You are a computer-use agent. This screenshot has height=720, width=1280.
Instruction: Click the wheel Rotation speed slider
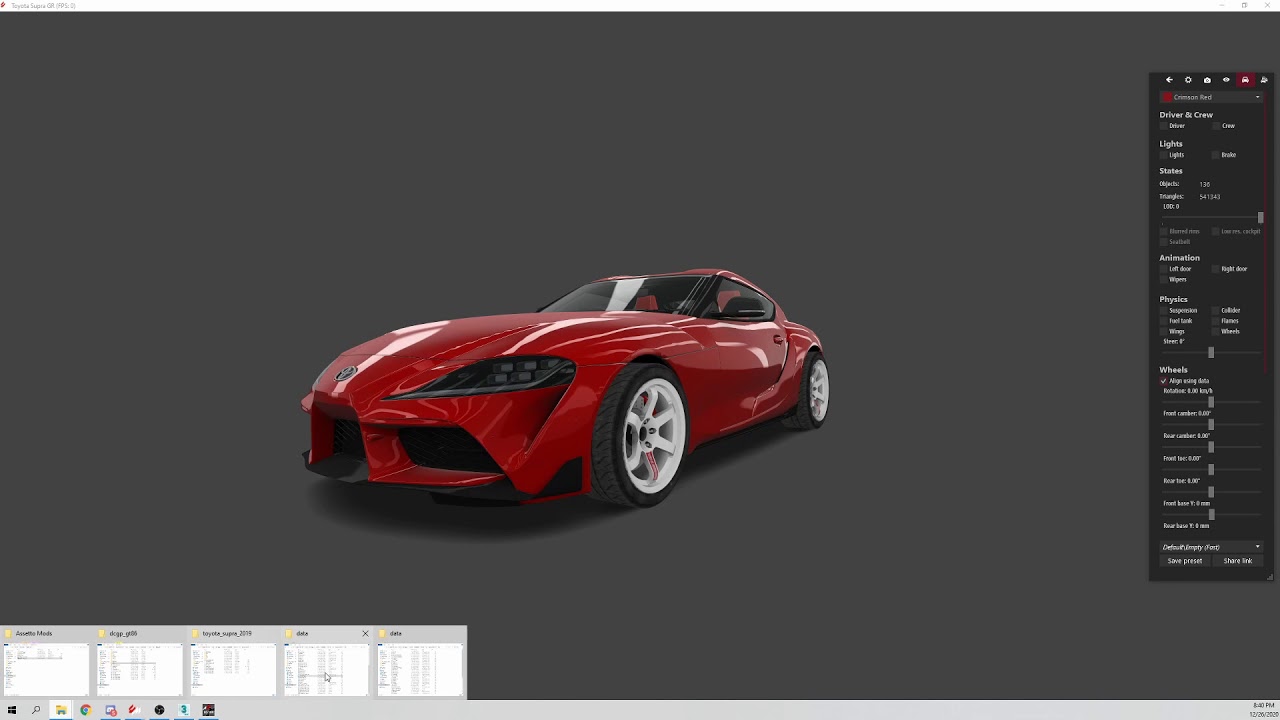click(x=1212, y=402)
